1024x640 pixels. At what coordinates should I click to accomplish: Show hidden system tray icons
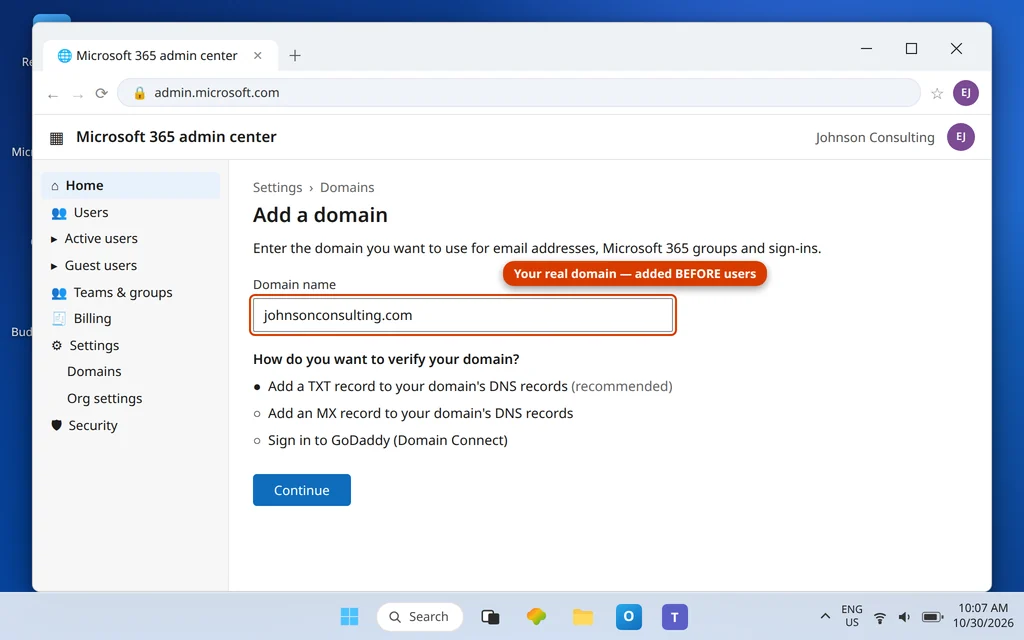[x=825, y=616]
